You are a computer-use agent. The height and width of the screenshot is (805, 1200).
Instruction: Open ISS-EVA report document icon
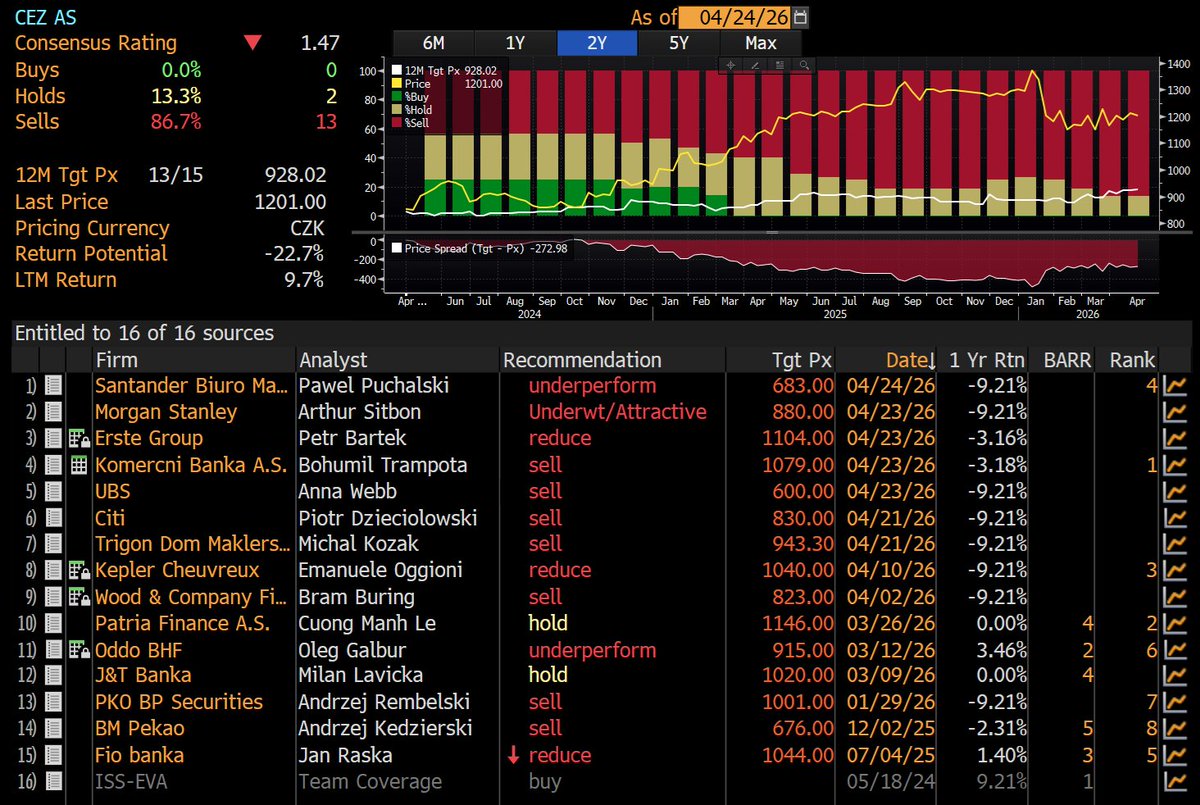pyautogui.click(x=54, y=782)
